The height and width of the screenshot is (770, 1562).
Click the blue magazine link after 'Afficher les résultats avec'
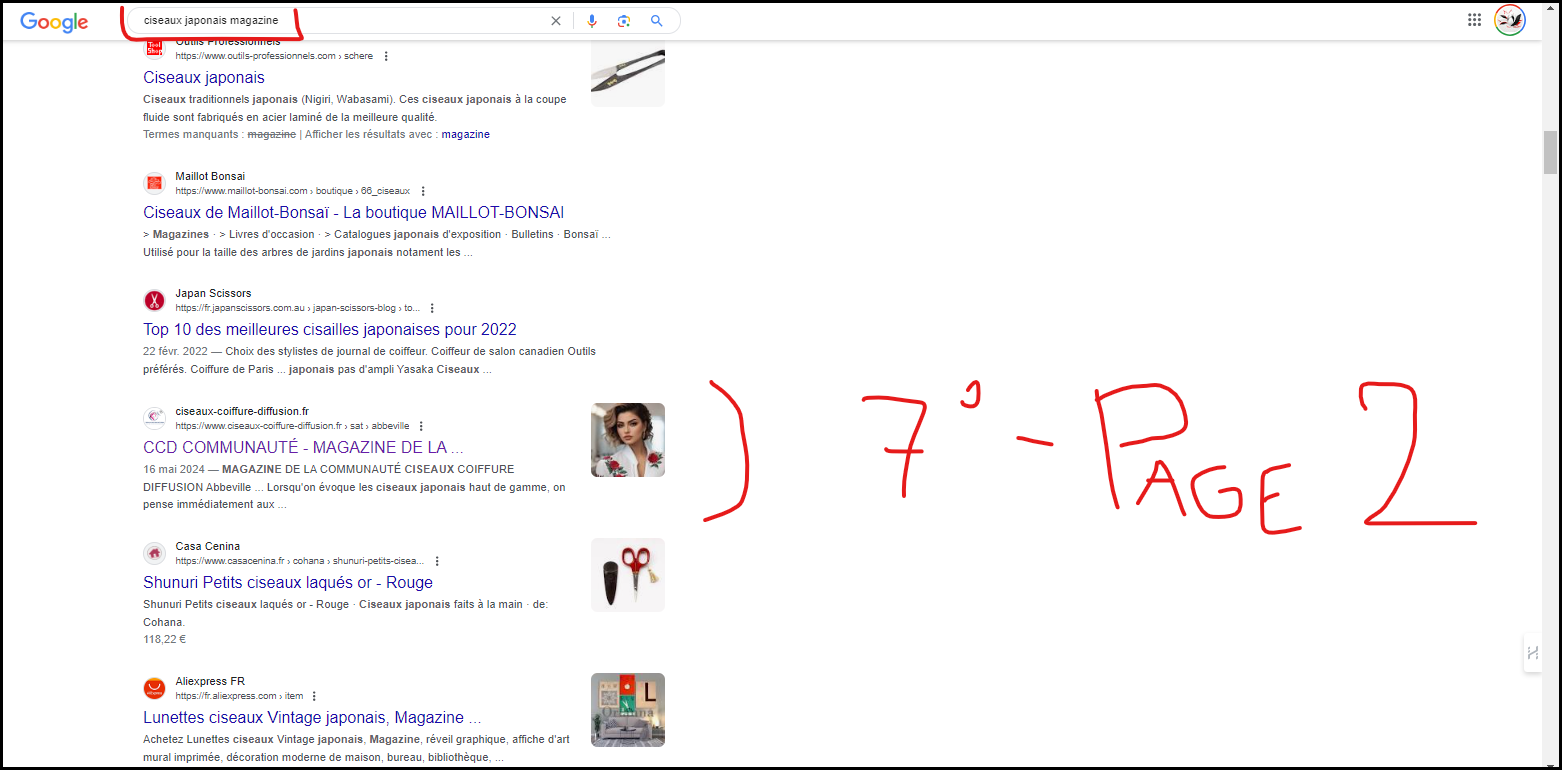click(466, 134)
